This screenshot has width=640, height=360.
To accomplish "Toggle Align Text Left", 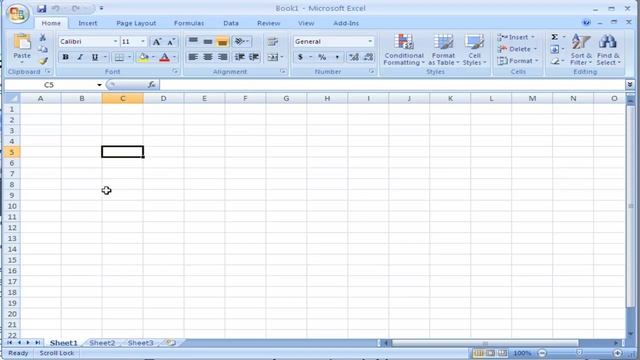I will click(193, 57).
